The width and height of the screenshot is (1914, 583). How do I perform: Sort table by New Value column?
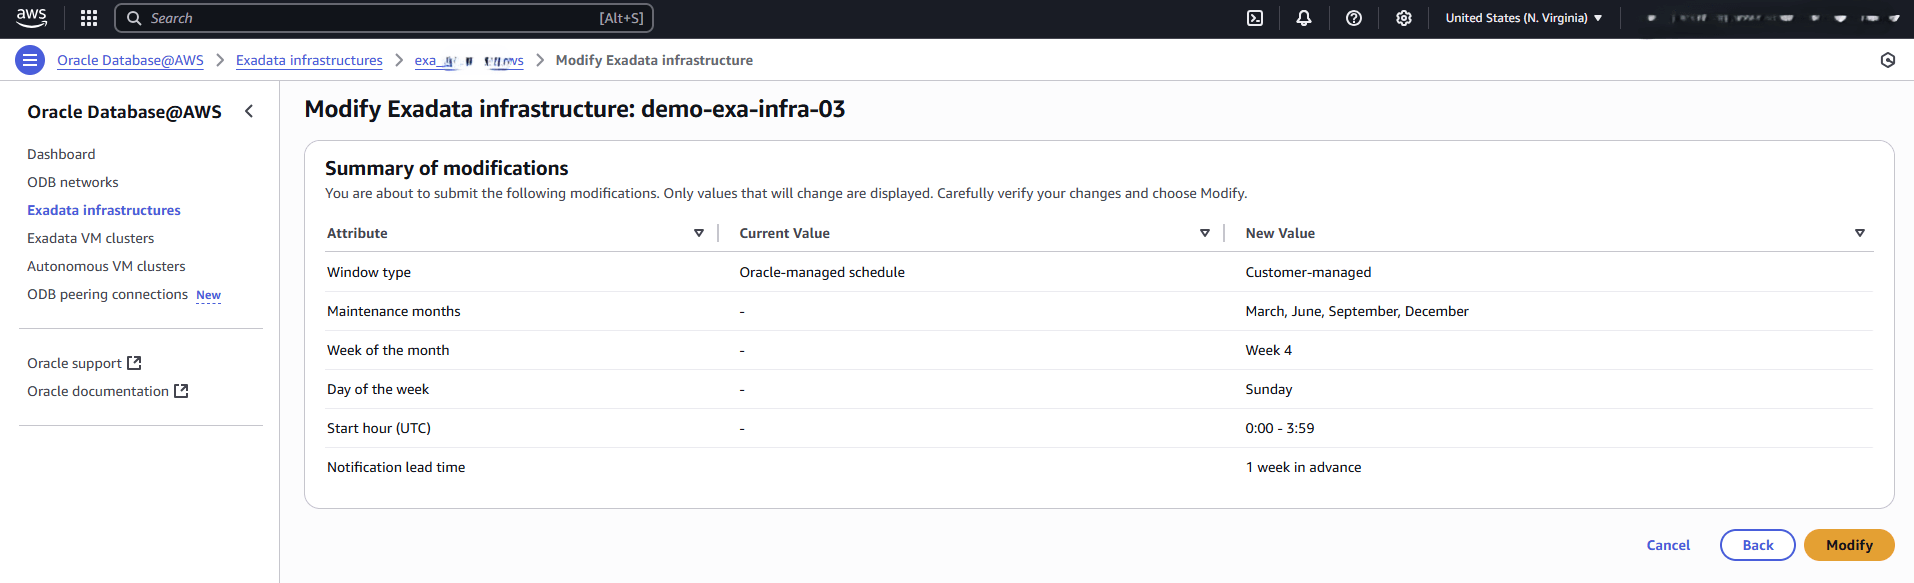tap(1859, 233)
